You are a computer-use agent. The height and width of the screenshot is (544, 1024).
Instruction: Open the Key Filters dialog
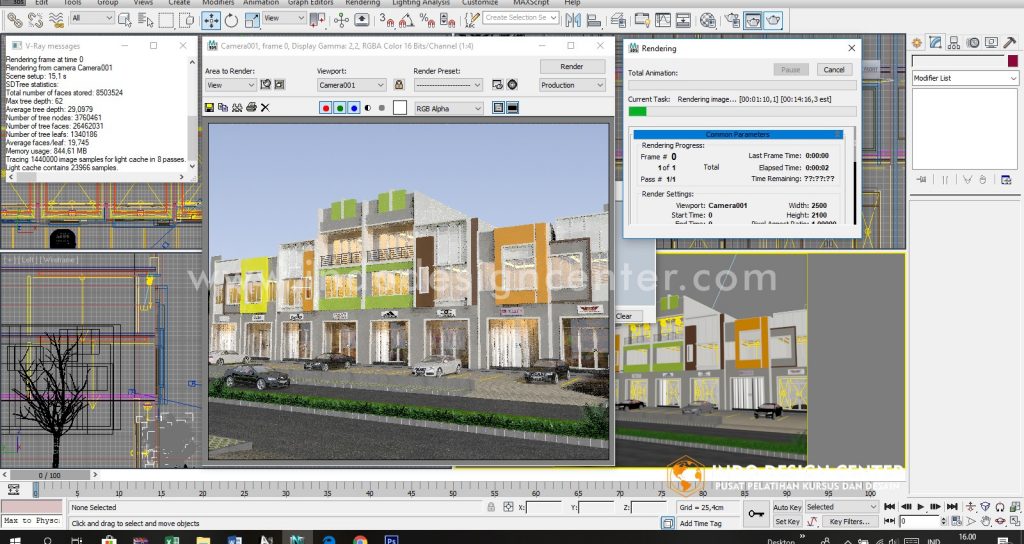(849, 522)
